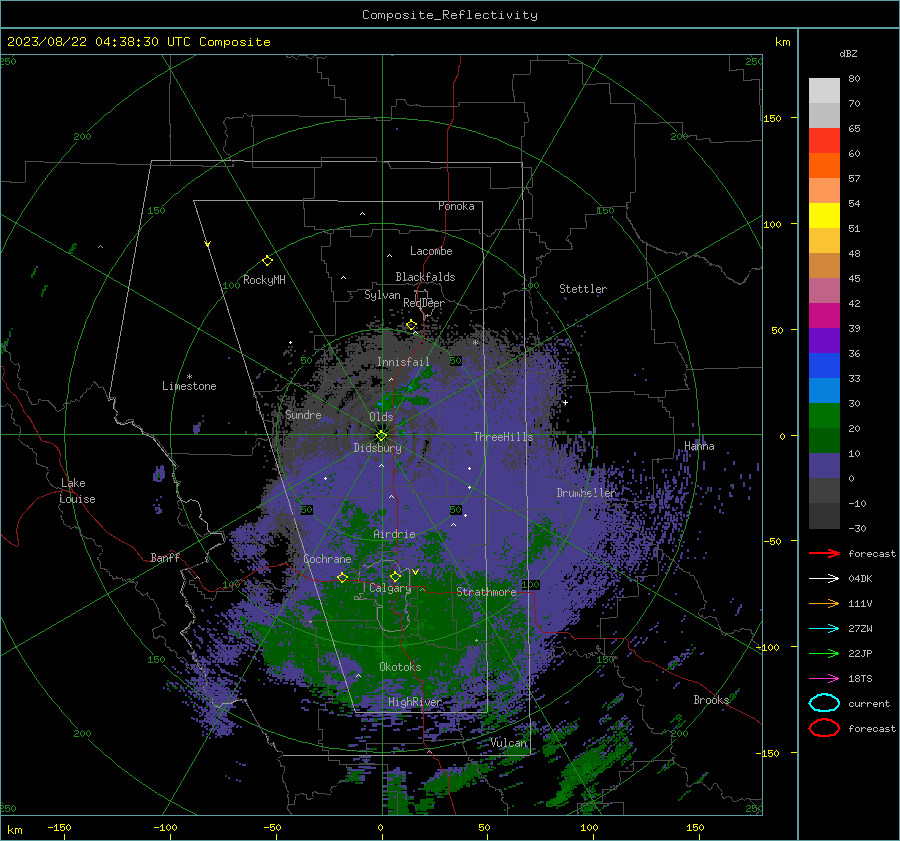Select the yellow 54 dBZ color swatch
The height and width of the screenshot is (841, 900).
click(x=824, y=216)
